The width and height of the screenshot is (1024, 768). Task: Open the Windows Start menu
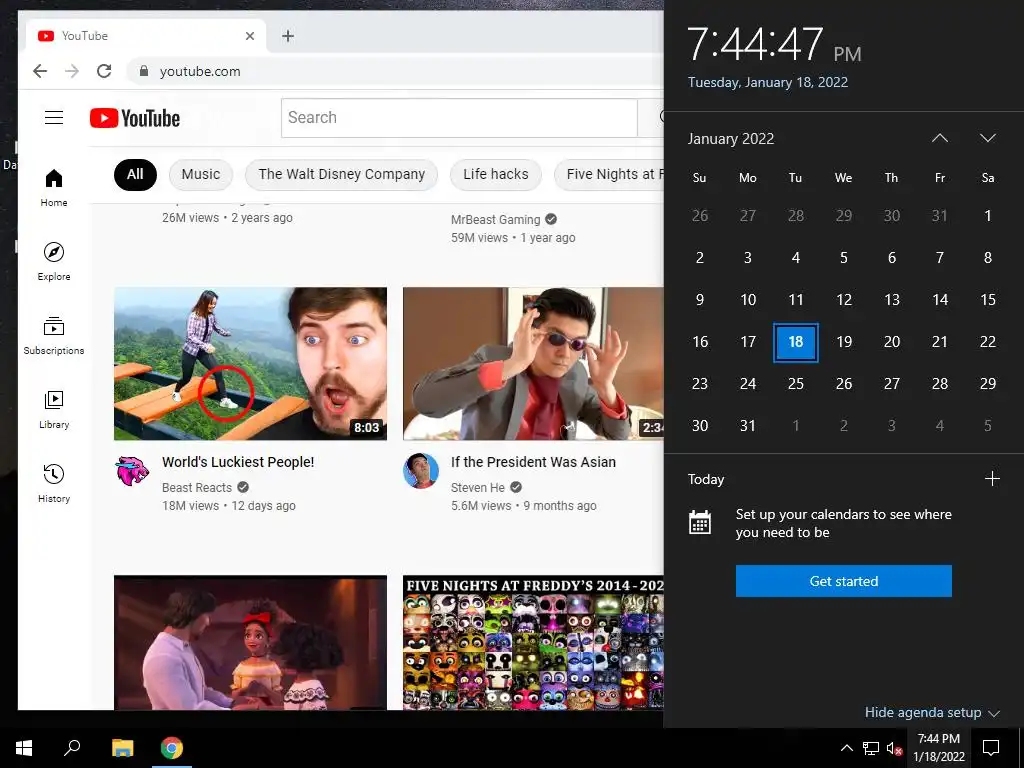[x=24, y=748]
